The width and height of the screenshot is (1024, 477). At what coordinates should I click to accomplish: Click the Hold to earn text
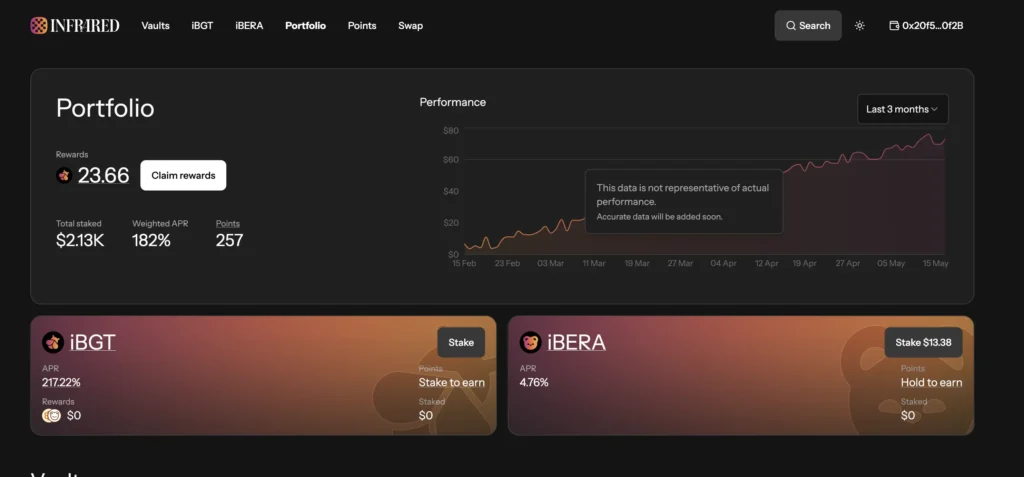pyautogui.click(x=931, y=382)
